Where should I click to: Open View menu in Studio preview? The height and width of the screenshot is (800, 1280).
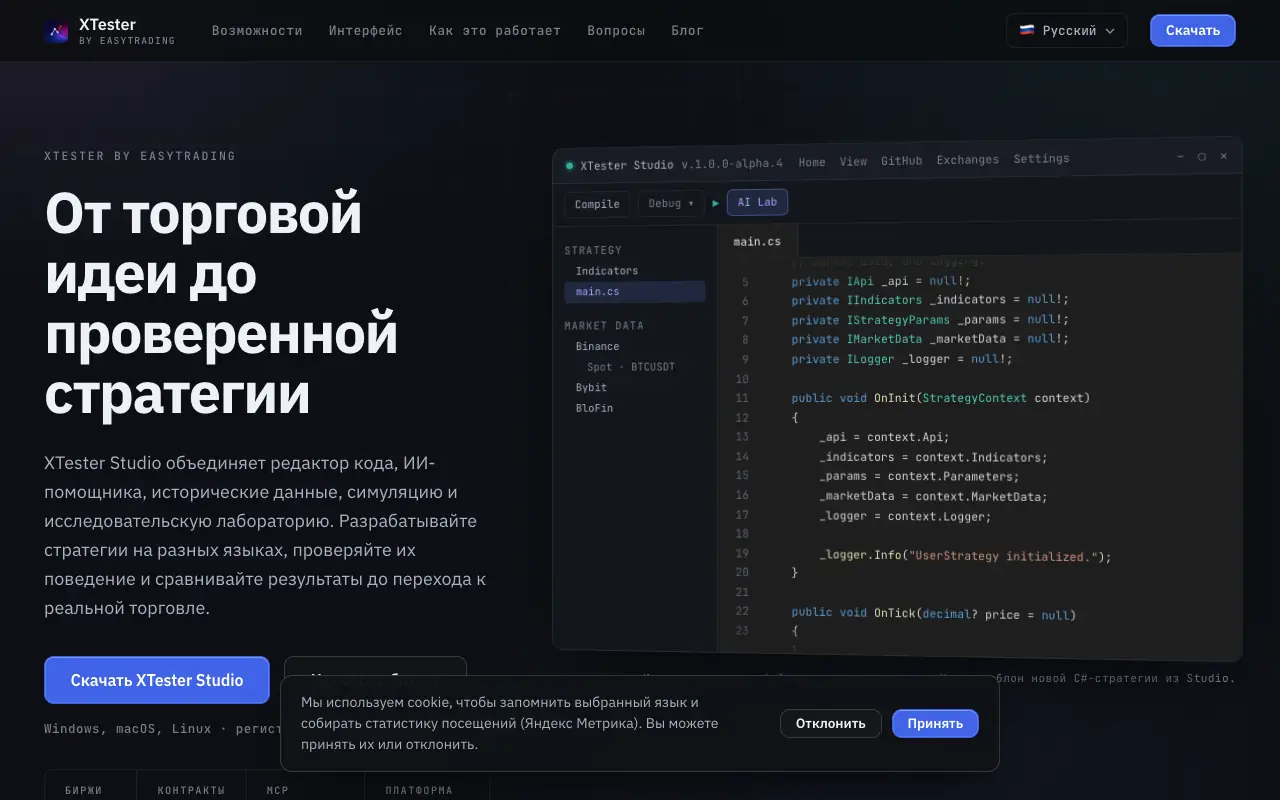click(853, 161)
